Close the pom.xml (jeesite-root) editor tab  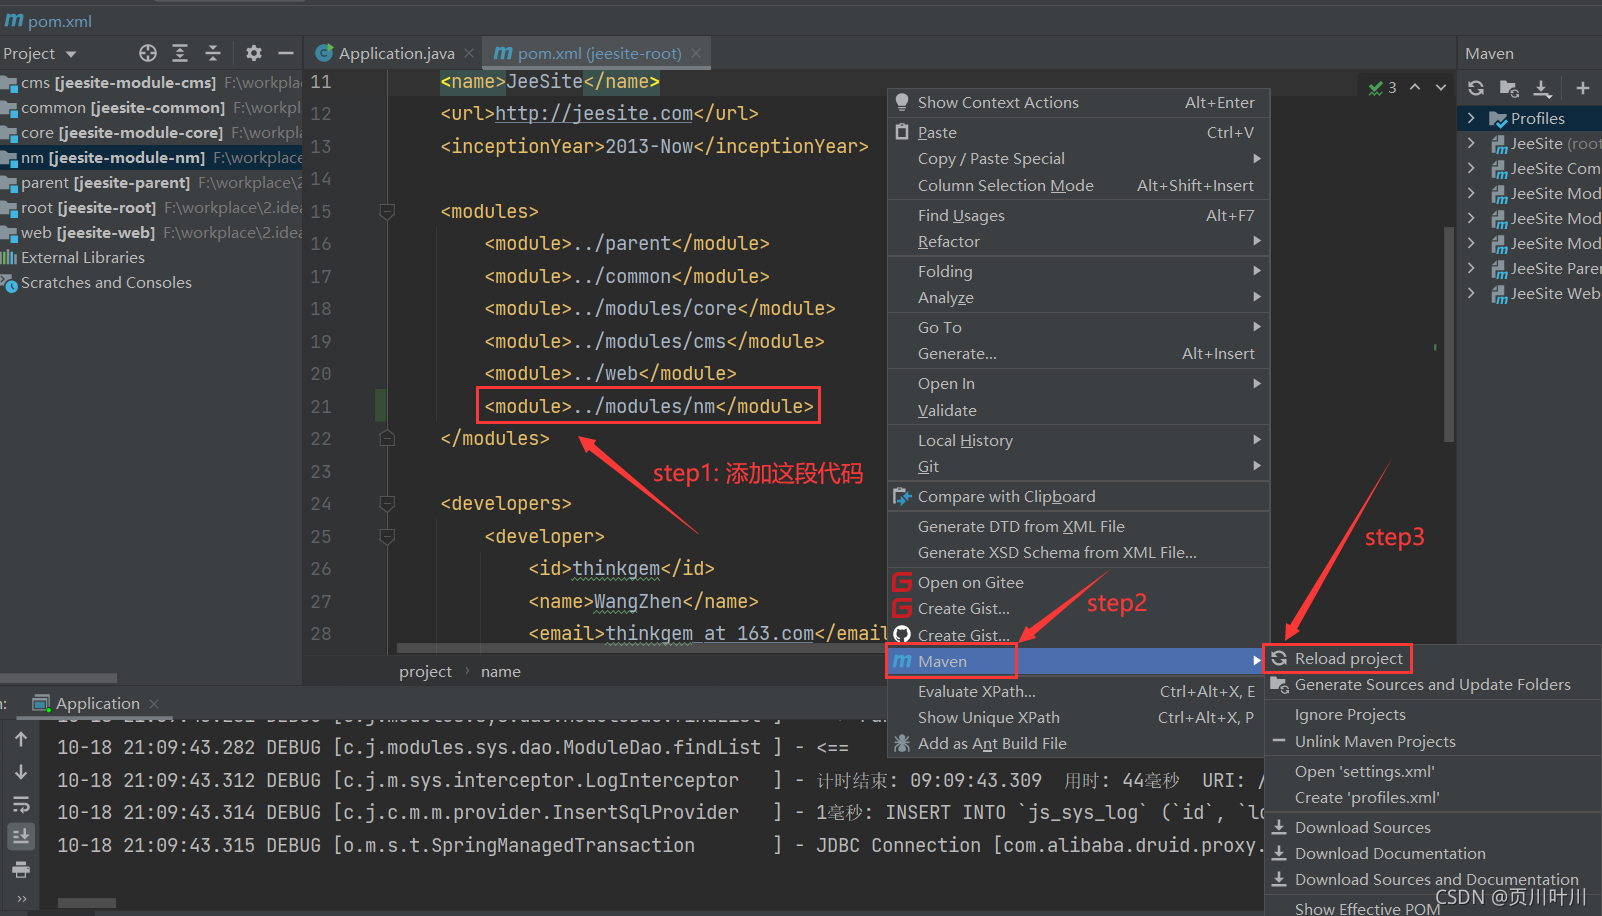point(696,53)
